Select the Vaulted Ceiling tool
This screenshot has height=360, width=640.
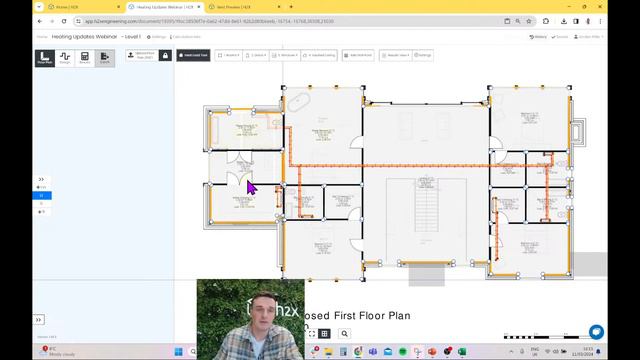pos(319,55)
